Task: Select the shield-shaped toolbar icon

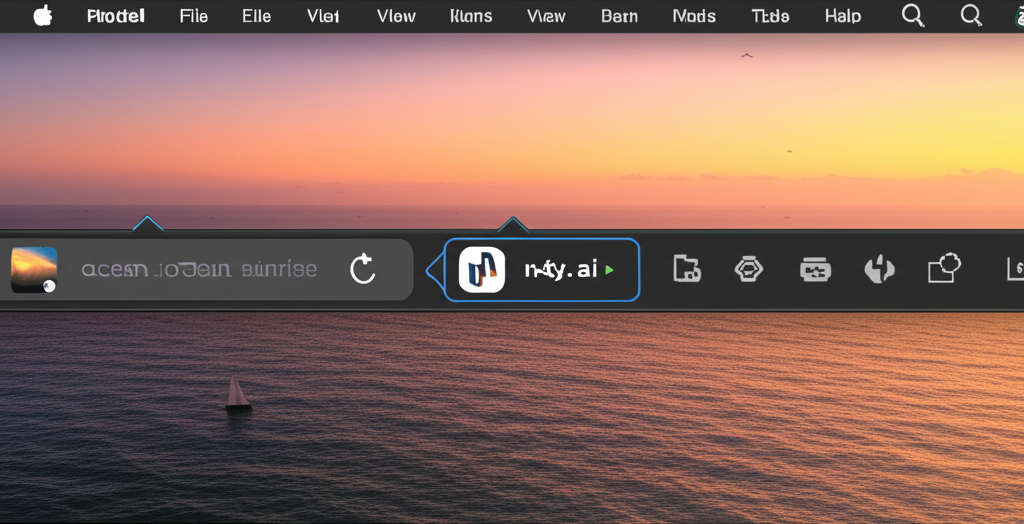Action: pyautogui.click(x=879, y=269)
